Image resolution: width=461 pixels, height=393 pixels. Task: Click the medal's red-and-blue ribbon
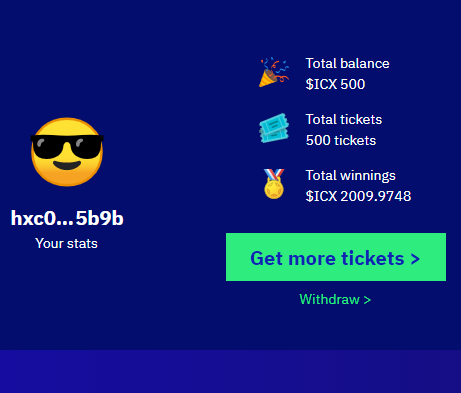(x=274, y=175)
